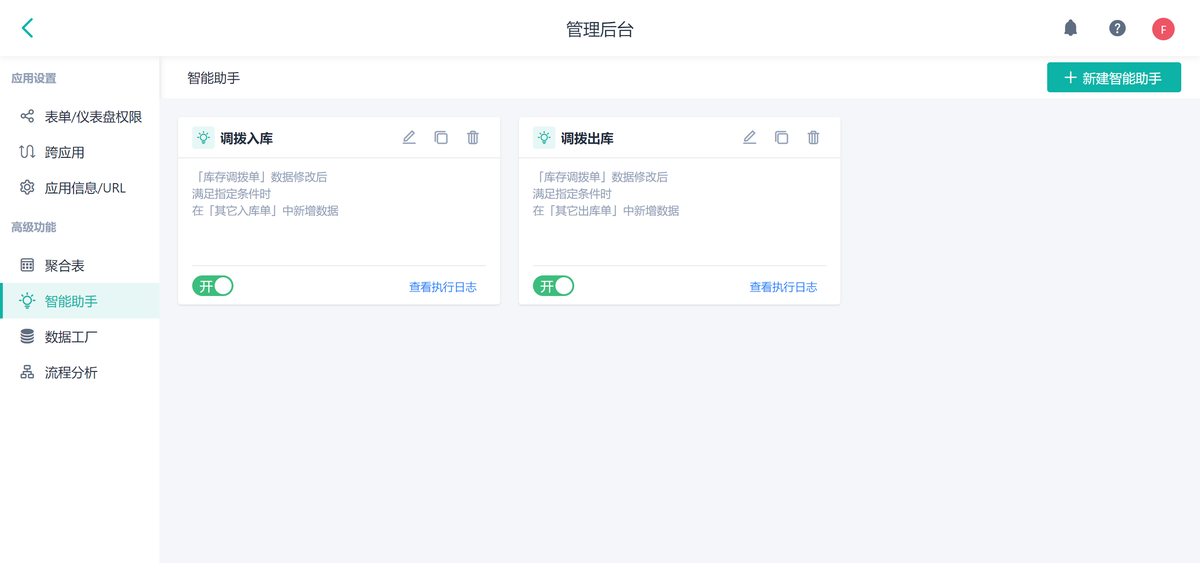This screenshot has height=563, width=1200.
Task: Click 在「其它入库单」中新增数据 description text
Action: tap(265, 211)
